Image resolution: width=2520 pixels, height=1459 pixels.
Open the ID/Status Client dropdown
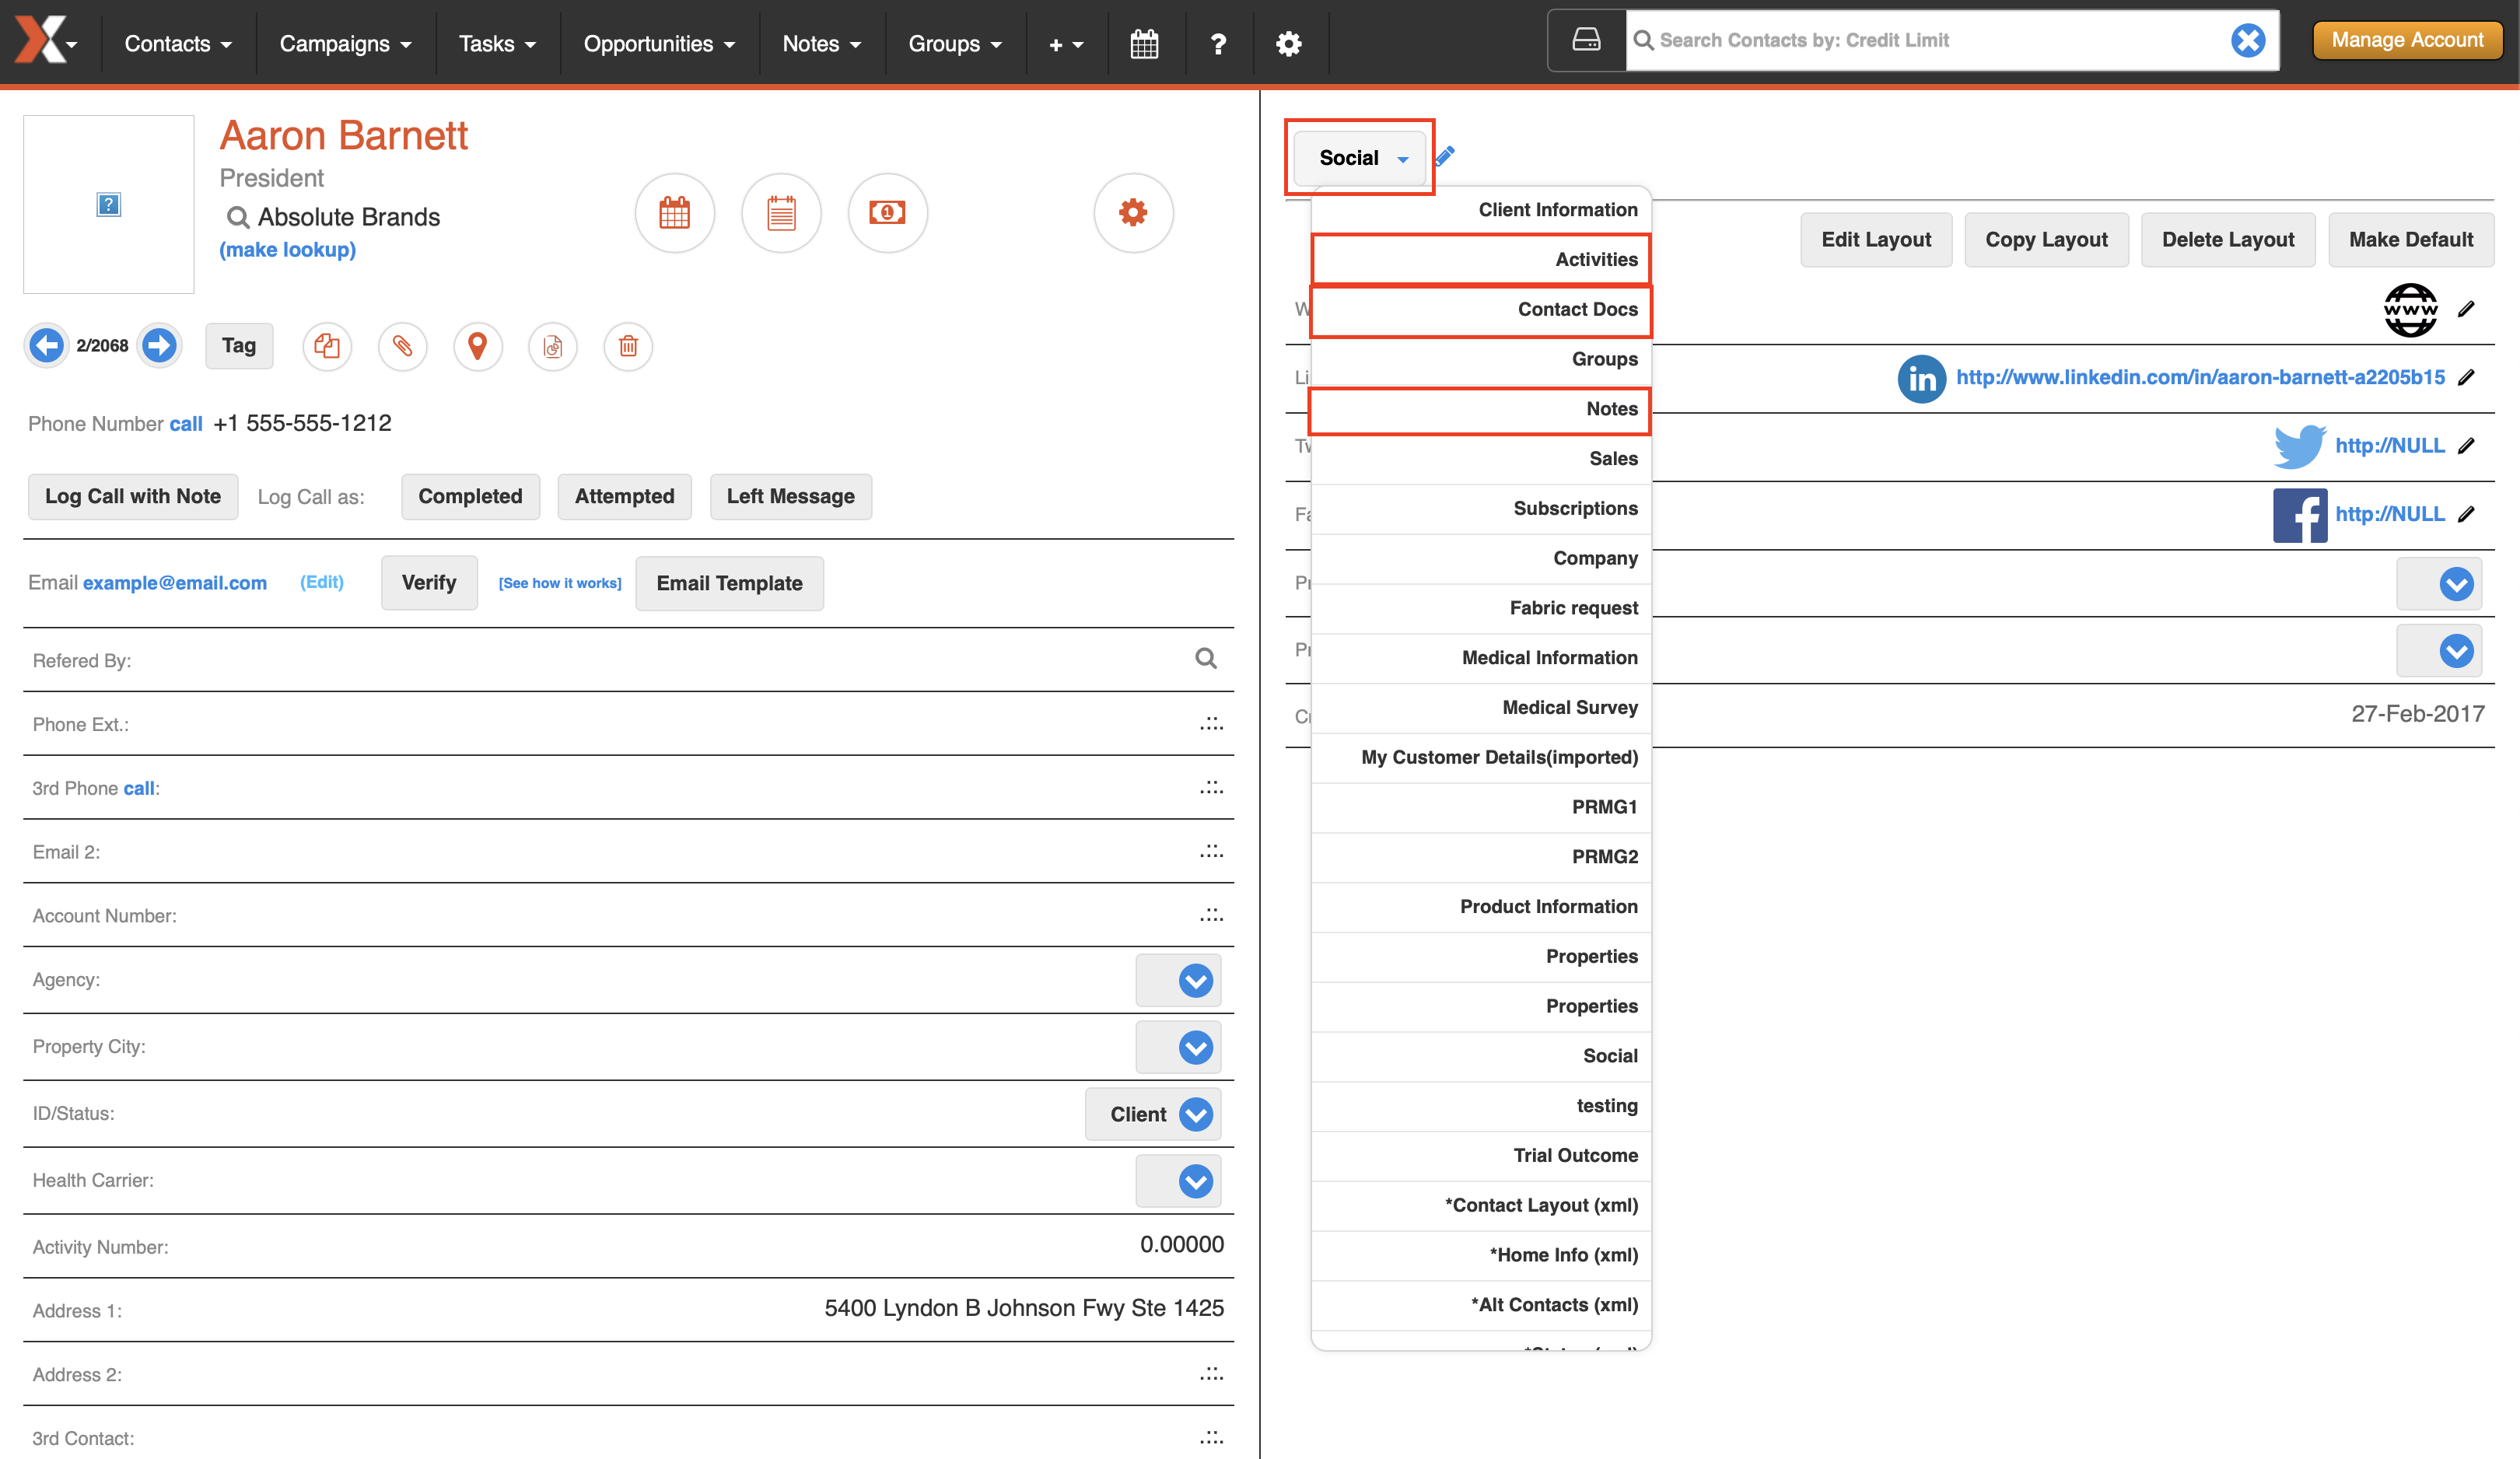pyautogui.click(x=1153, y=1114)
